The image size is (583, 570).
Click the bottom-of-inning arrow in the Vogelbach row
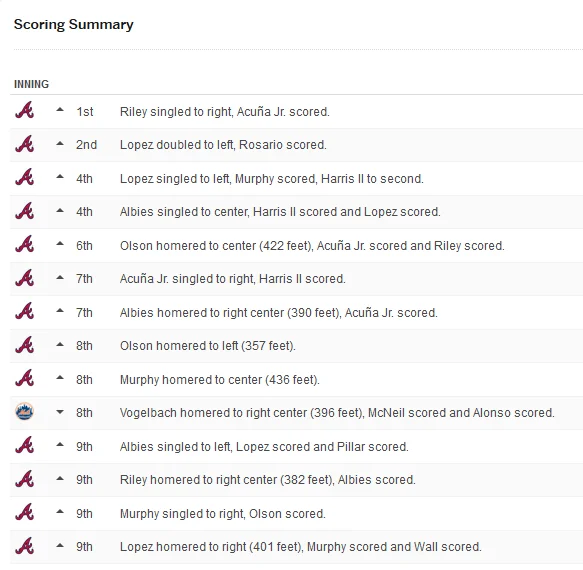60,412
